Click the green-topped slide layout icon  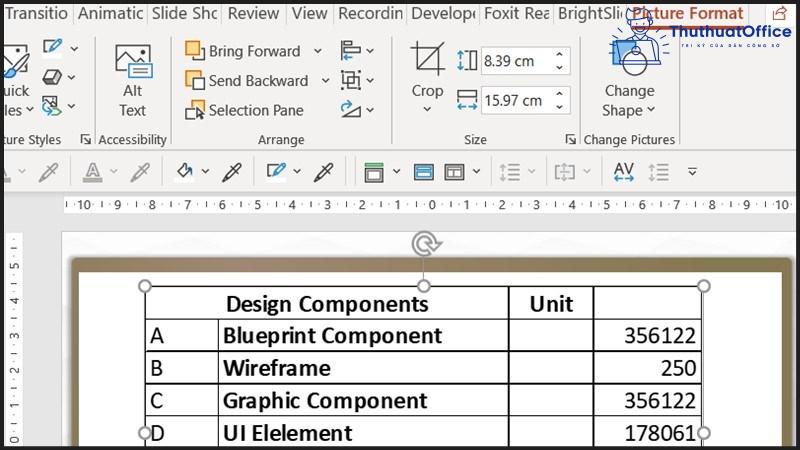[374, 172]
